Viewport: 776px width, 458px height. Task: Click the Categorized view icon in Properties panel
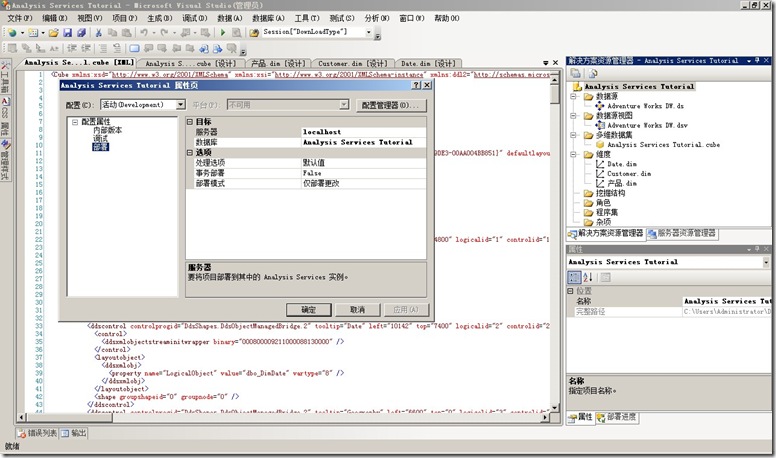[x=574, y=277]
